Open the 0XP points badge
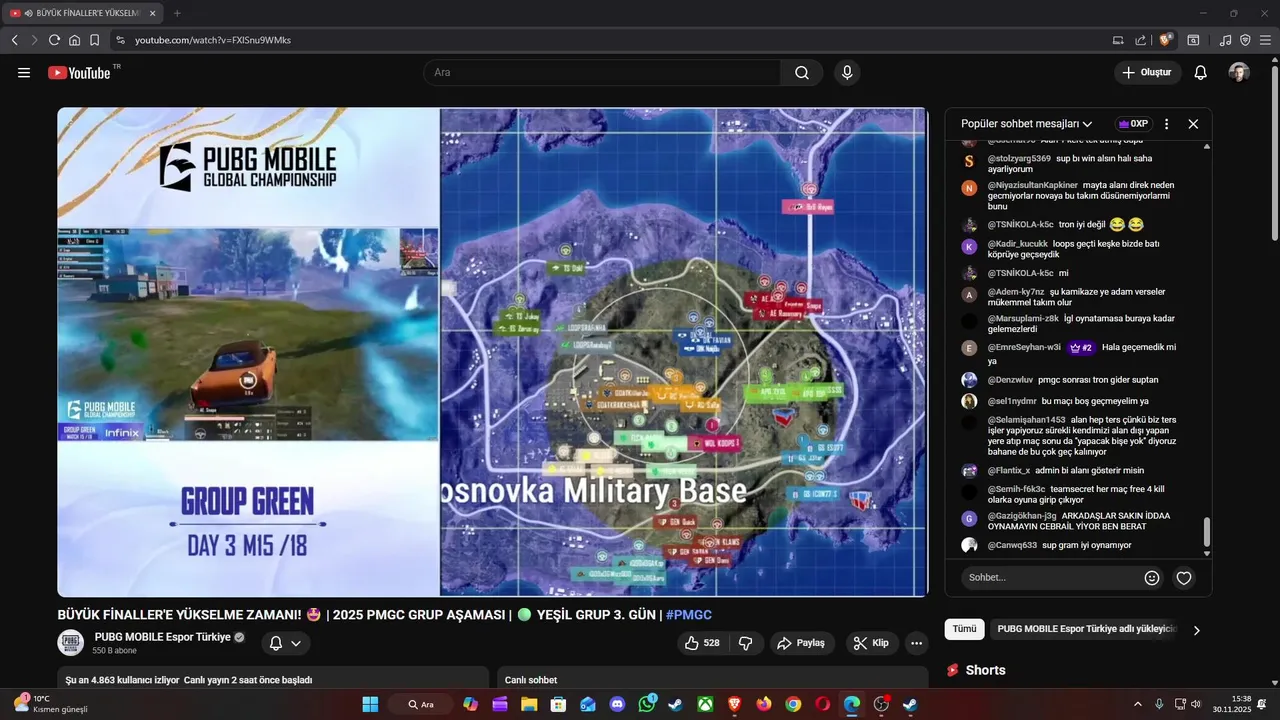Viewport: 1280px width, 720px height. (1133, 124)
